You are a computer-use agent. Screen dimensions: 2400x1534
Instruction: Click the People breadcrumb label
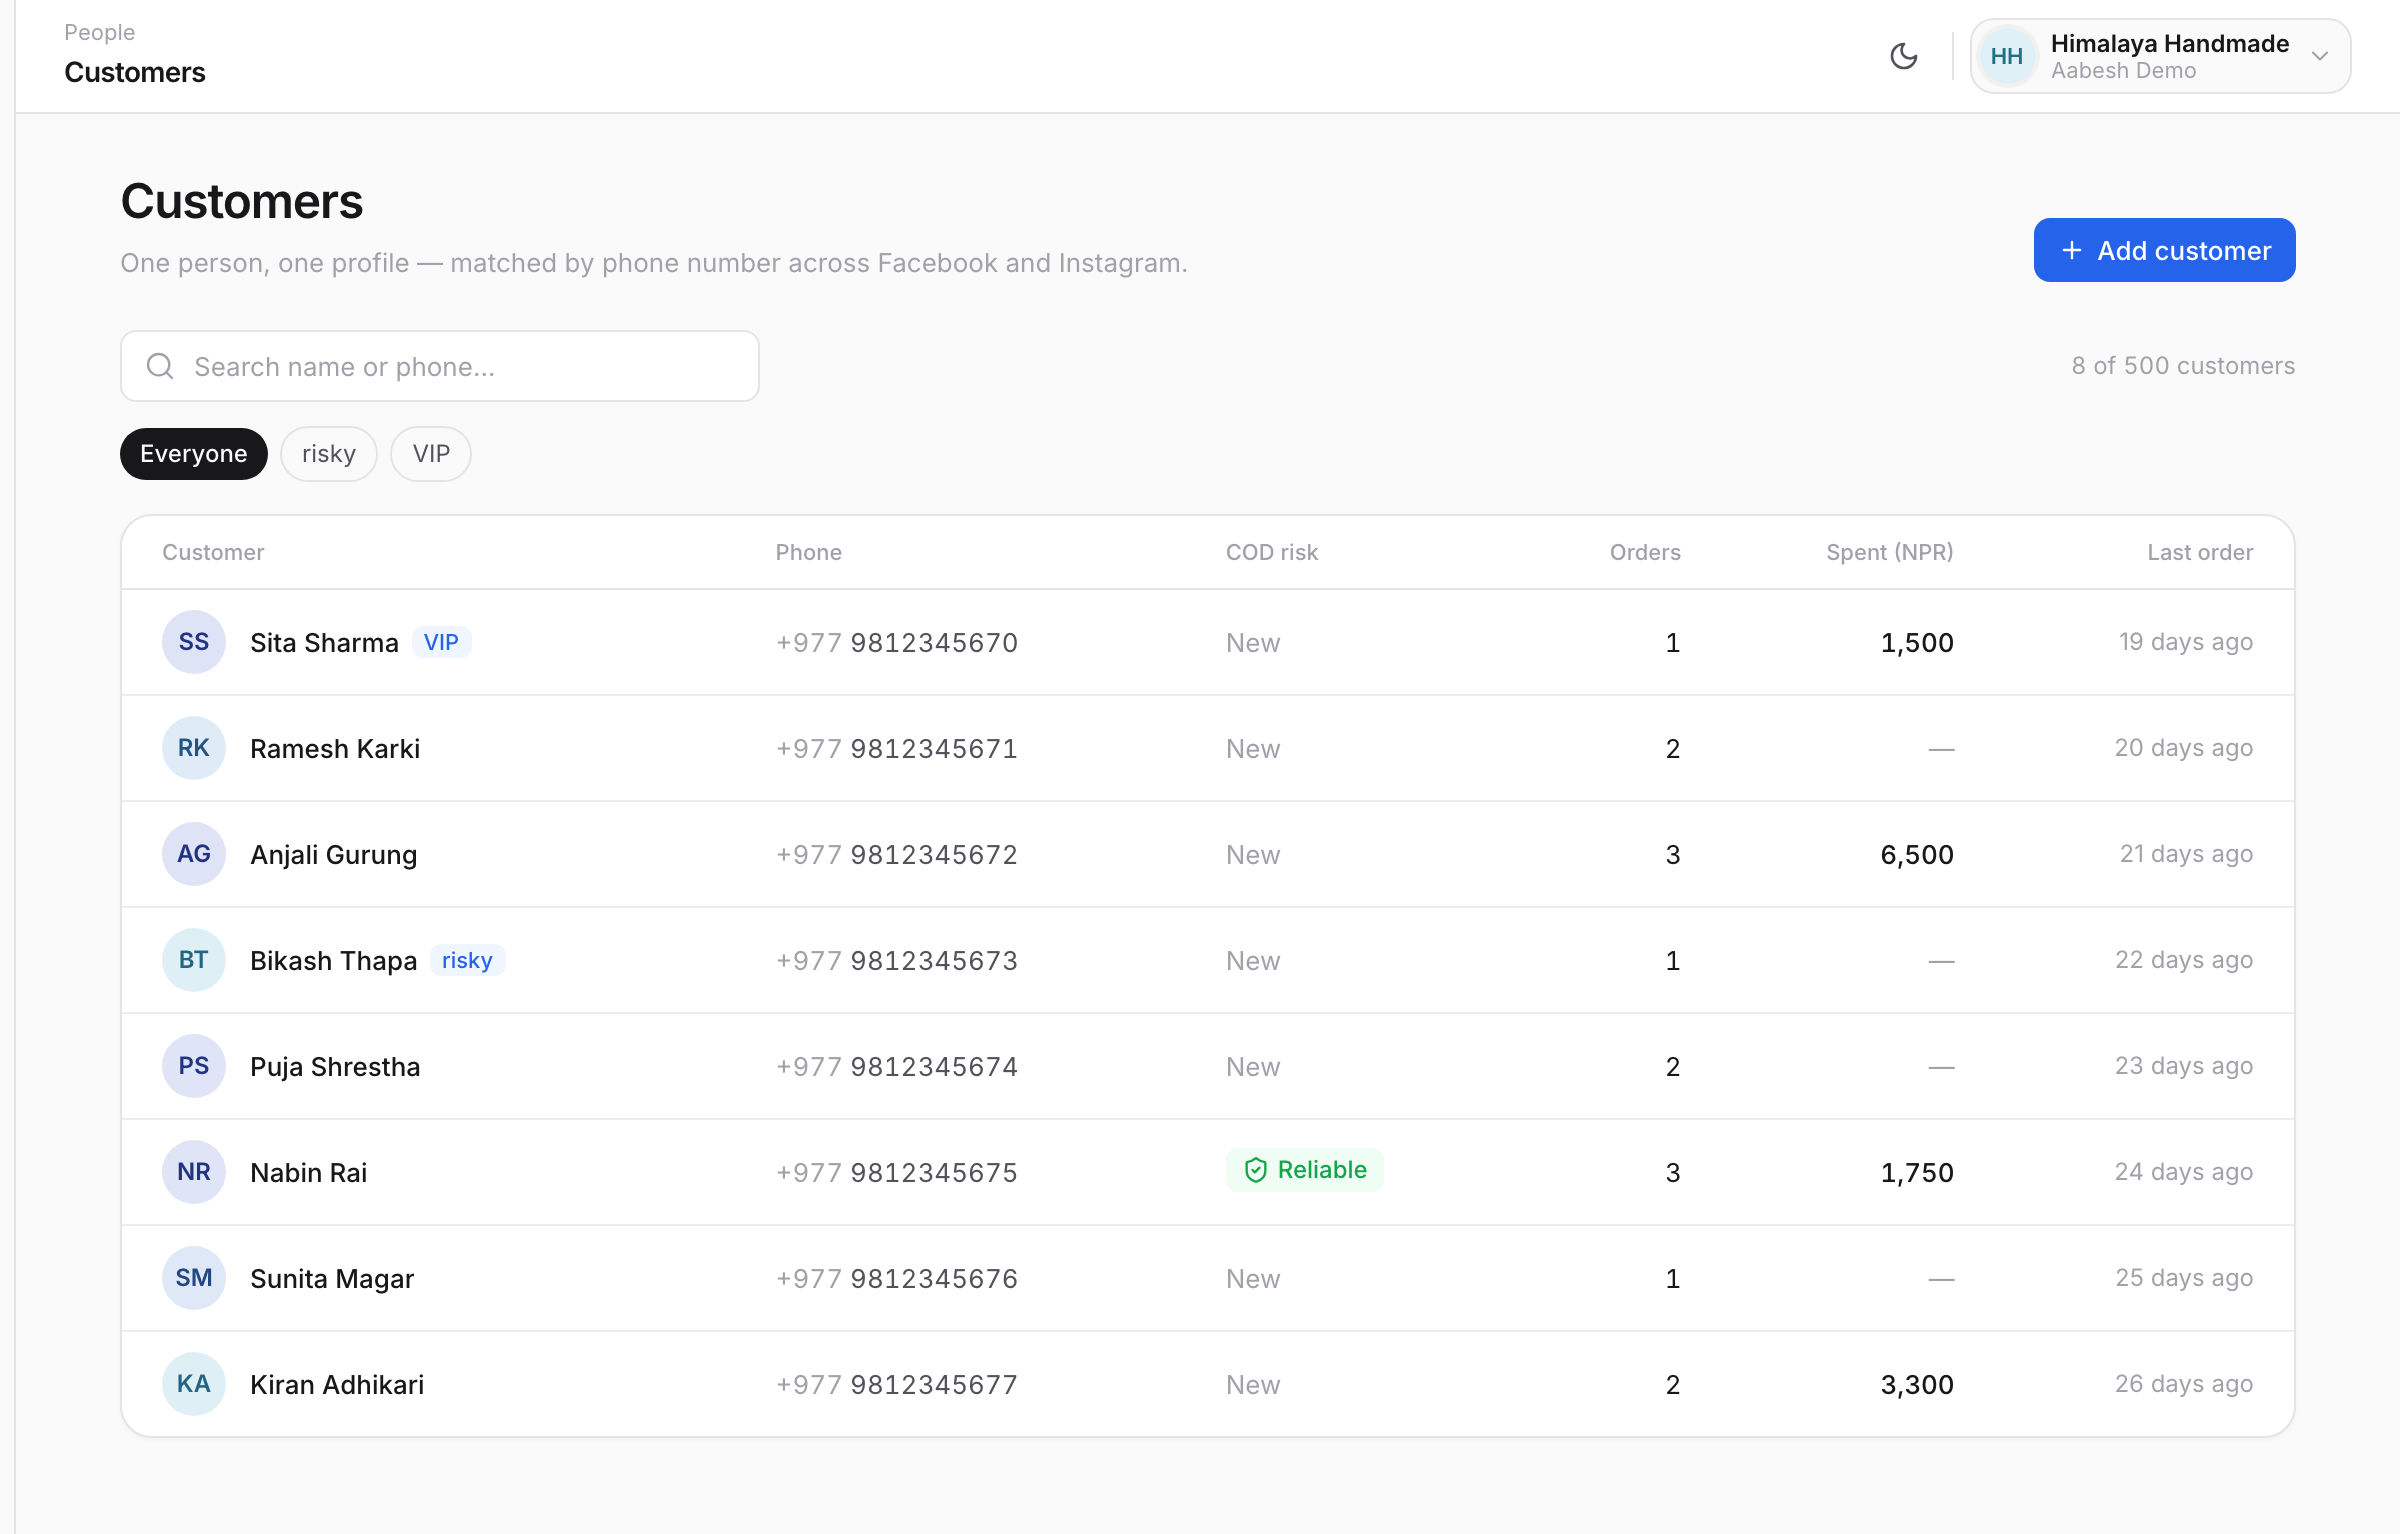pos(99,32)
